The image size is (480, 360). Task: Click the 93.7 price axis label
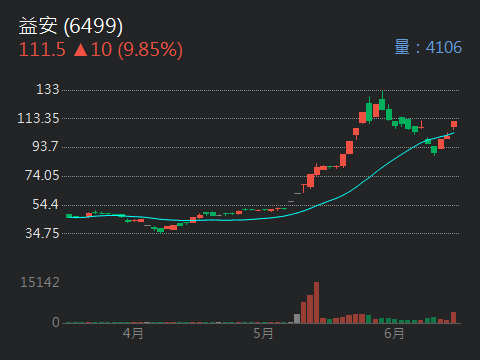tap(46, 146)
